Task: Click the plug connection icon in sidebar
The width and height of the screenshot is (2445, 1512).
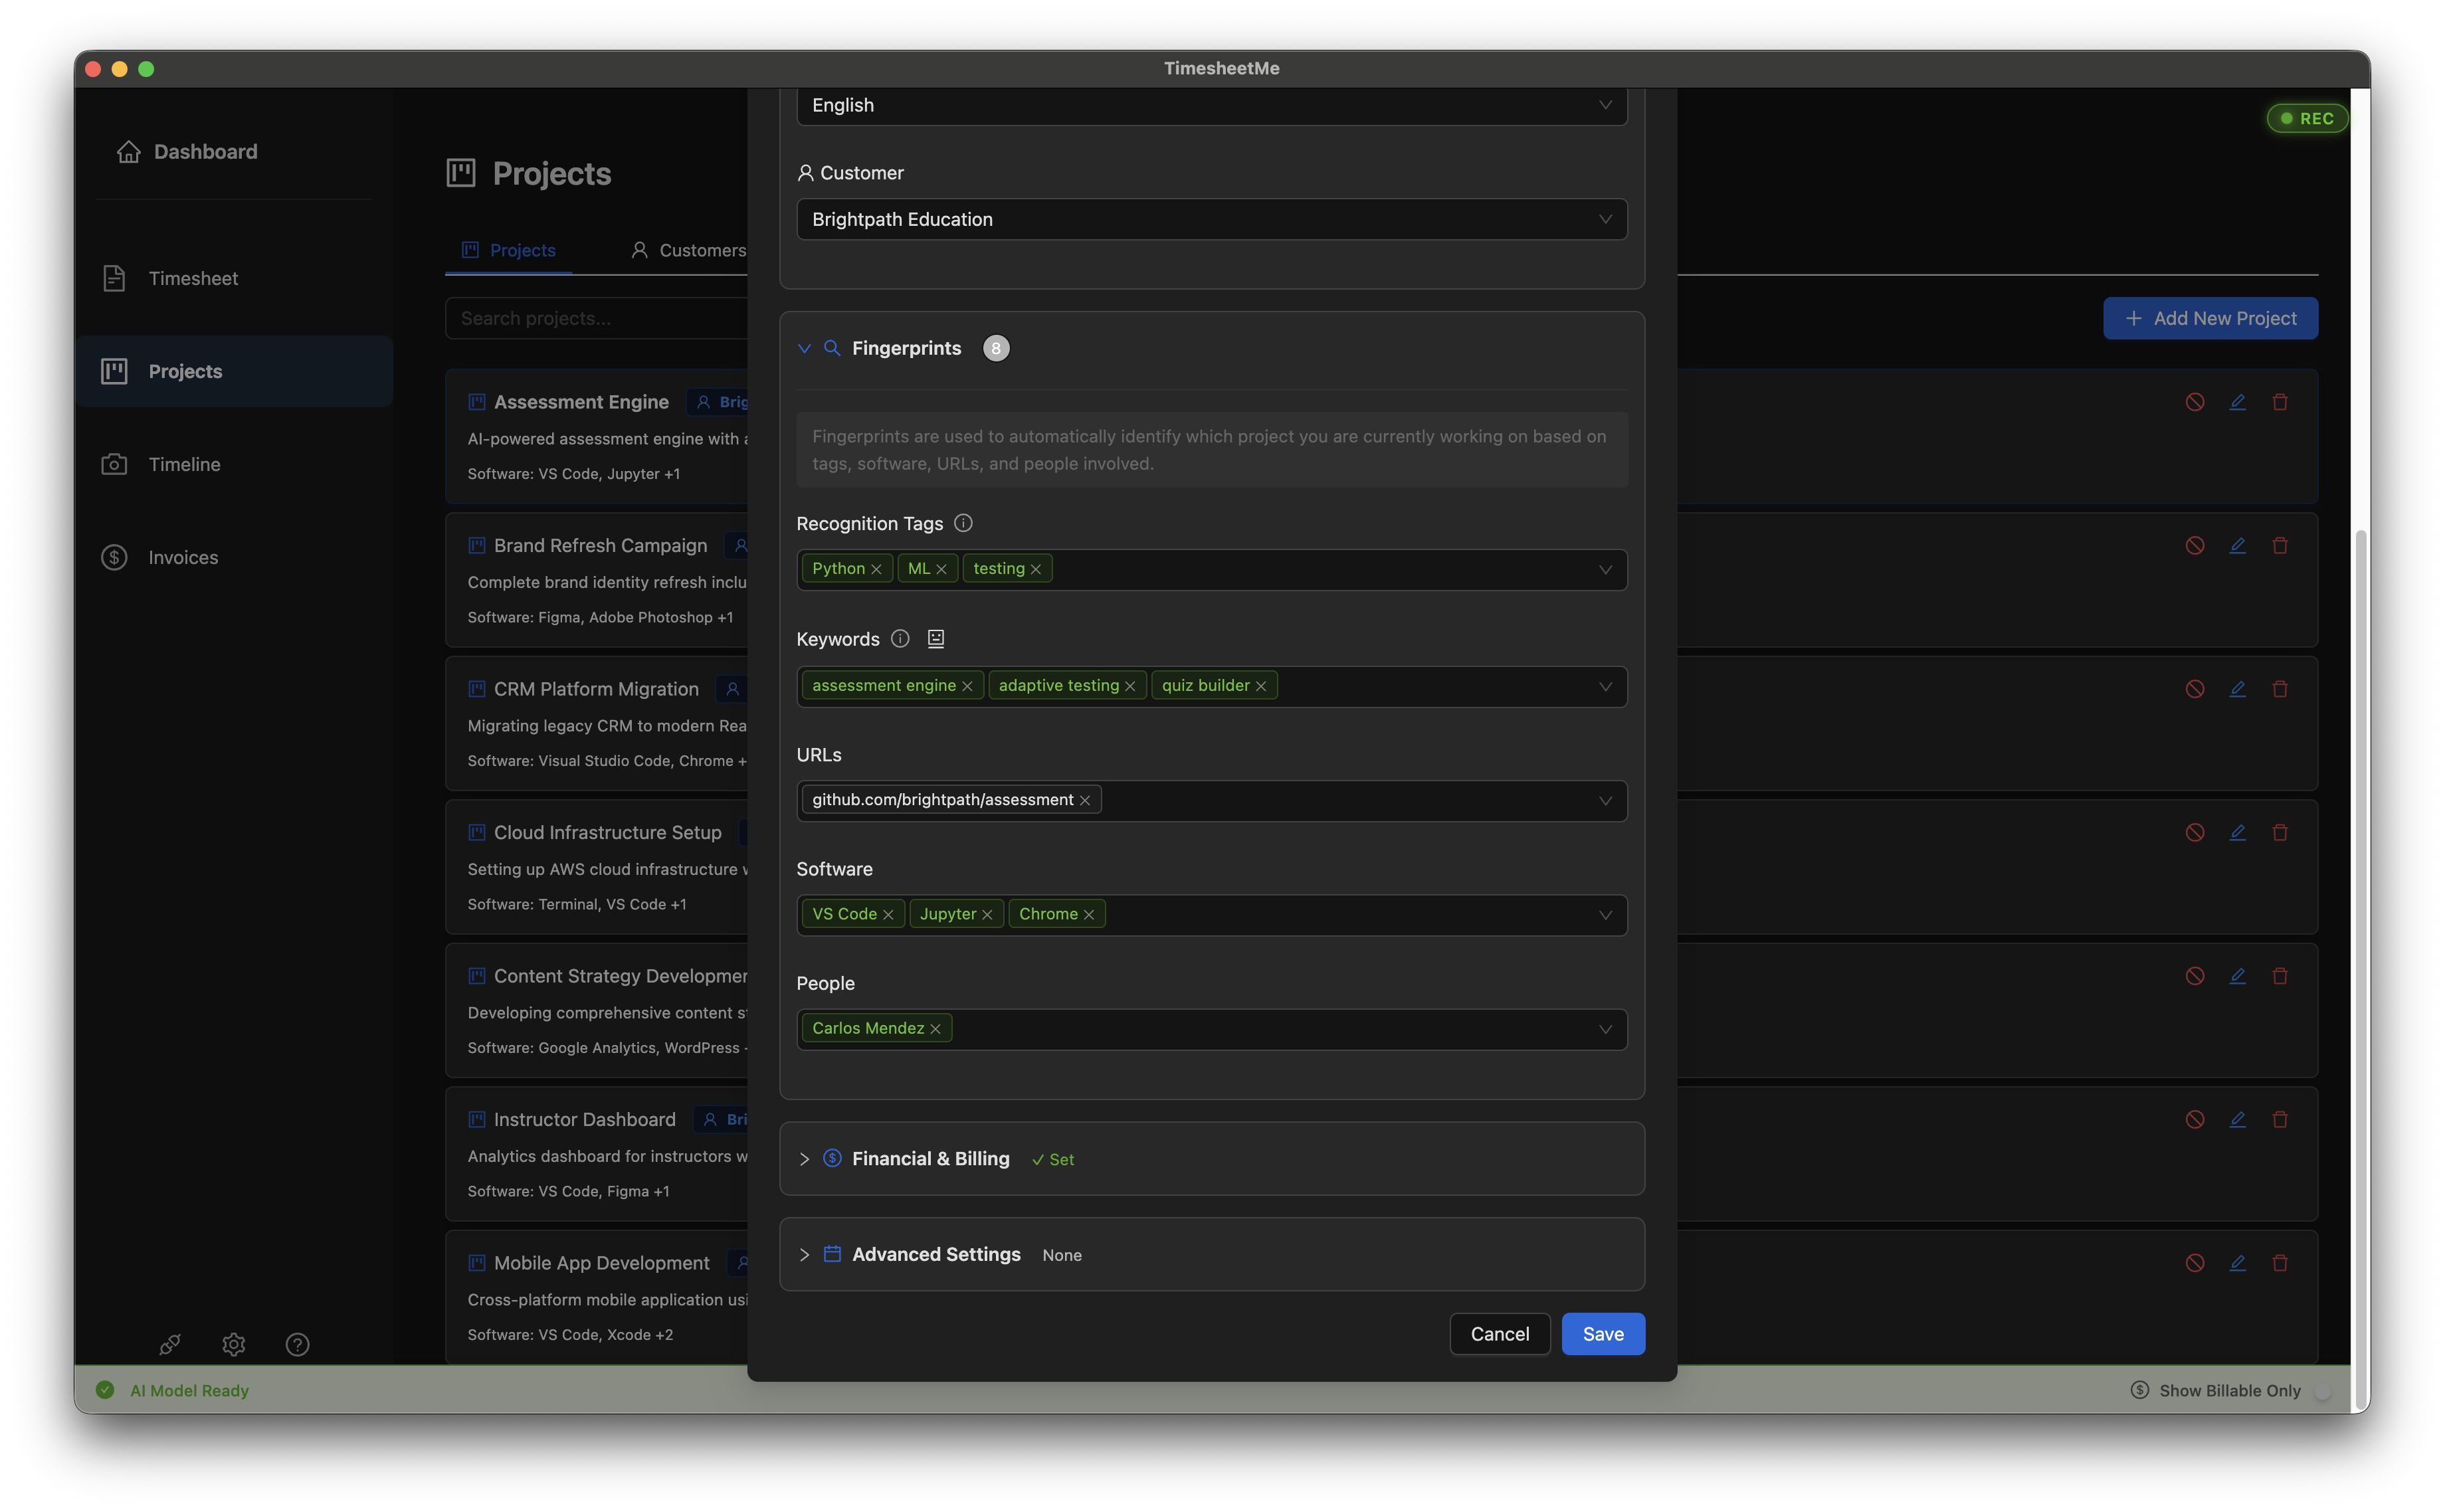Action: coord(170,1344)
